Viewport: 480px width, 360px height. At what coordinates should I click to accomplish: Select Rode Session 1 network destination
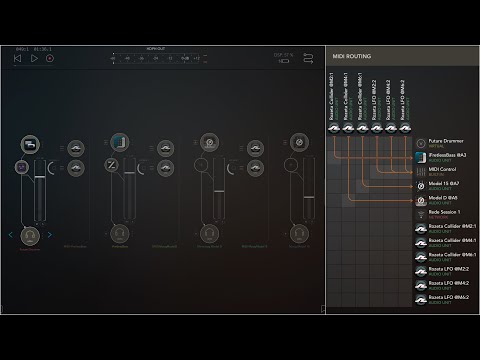pyautogui.click(x=446, y=215)
